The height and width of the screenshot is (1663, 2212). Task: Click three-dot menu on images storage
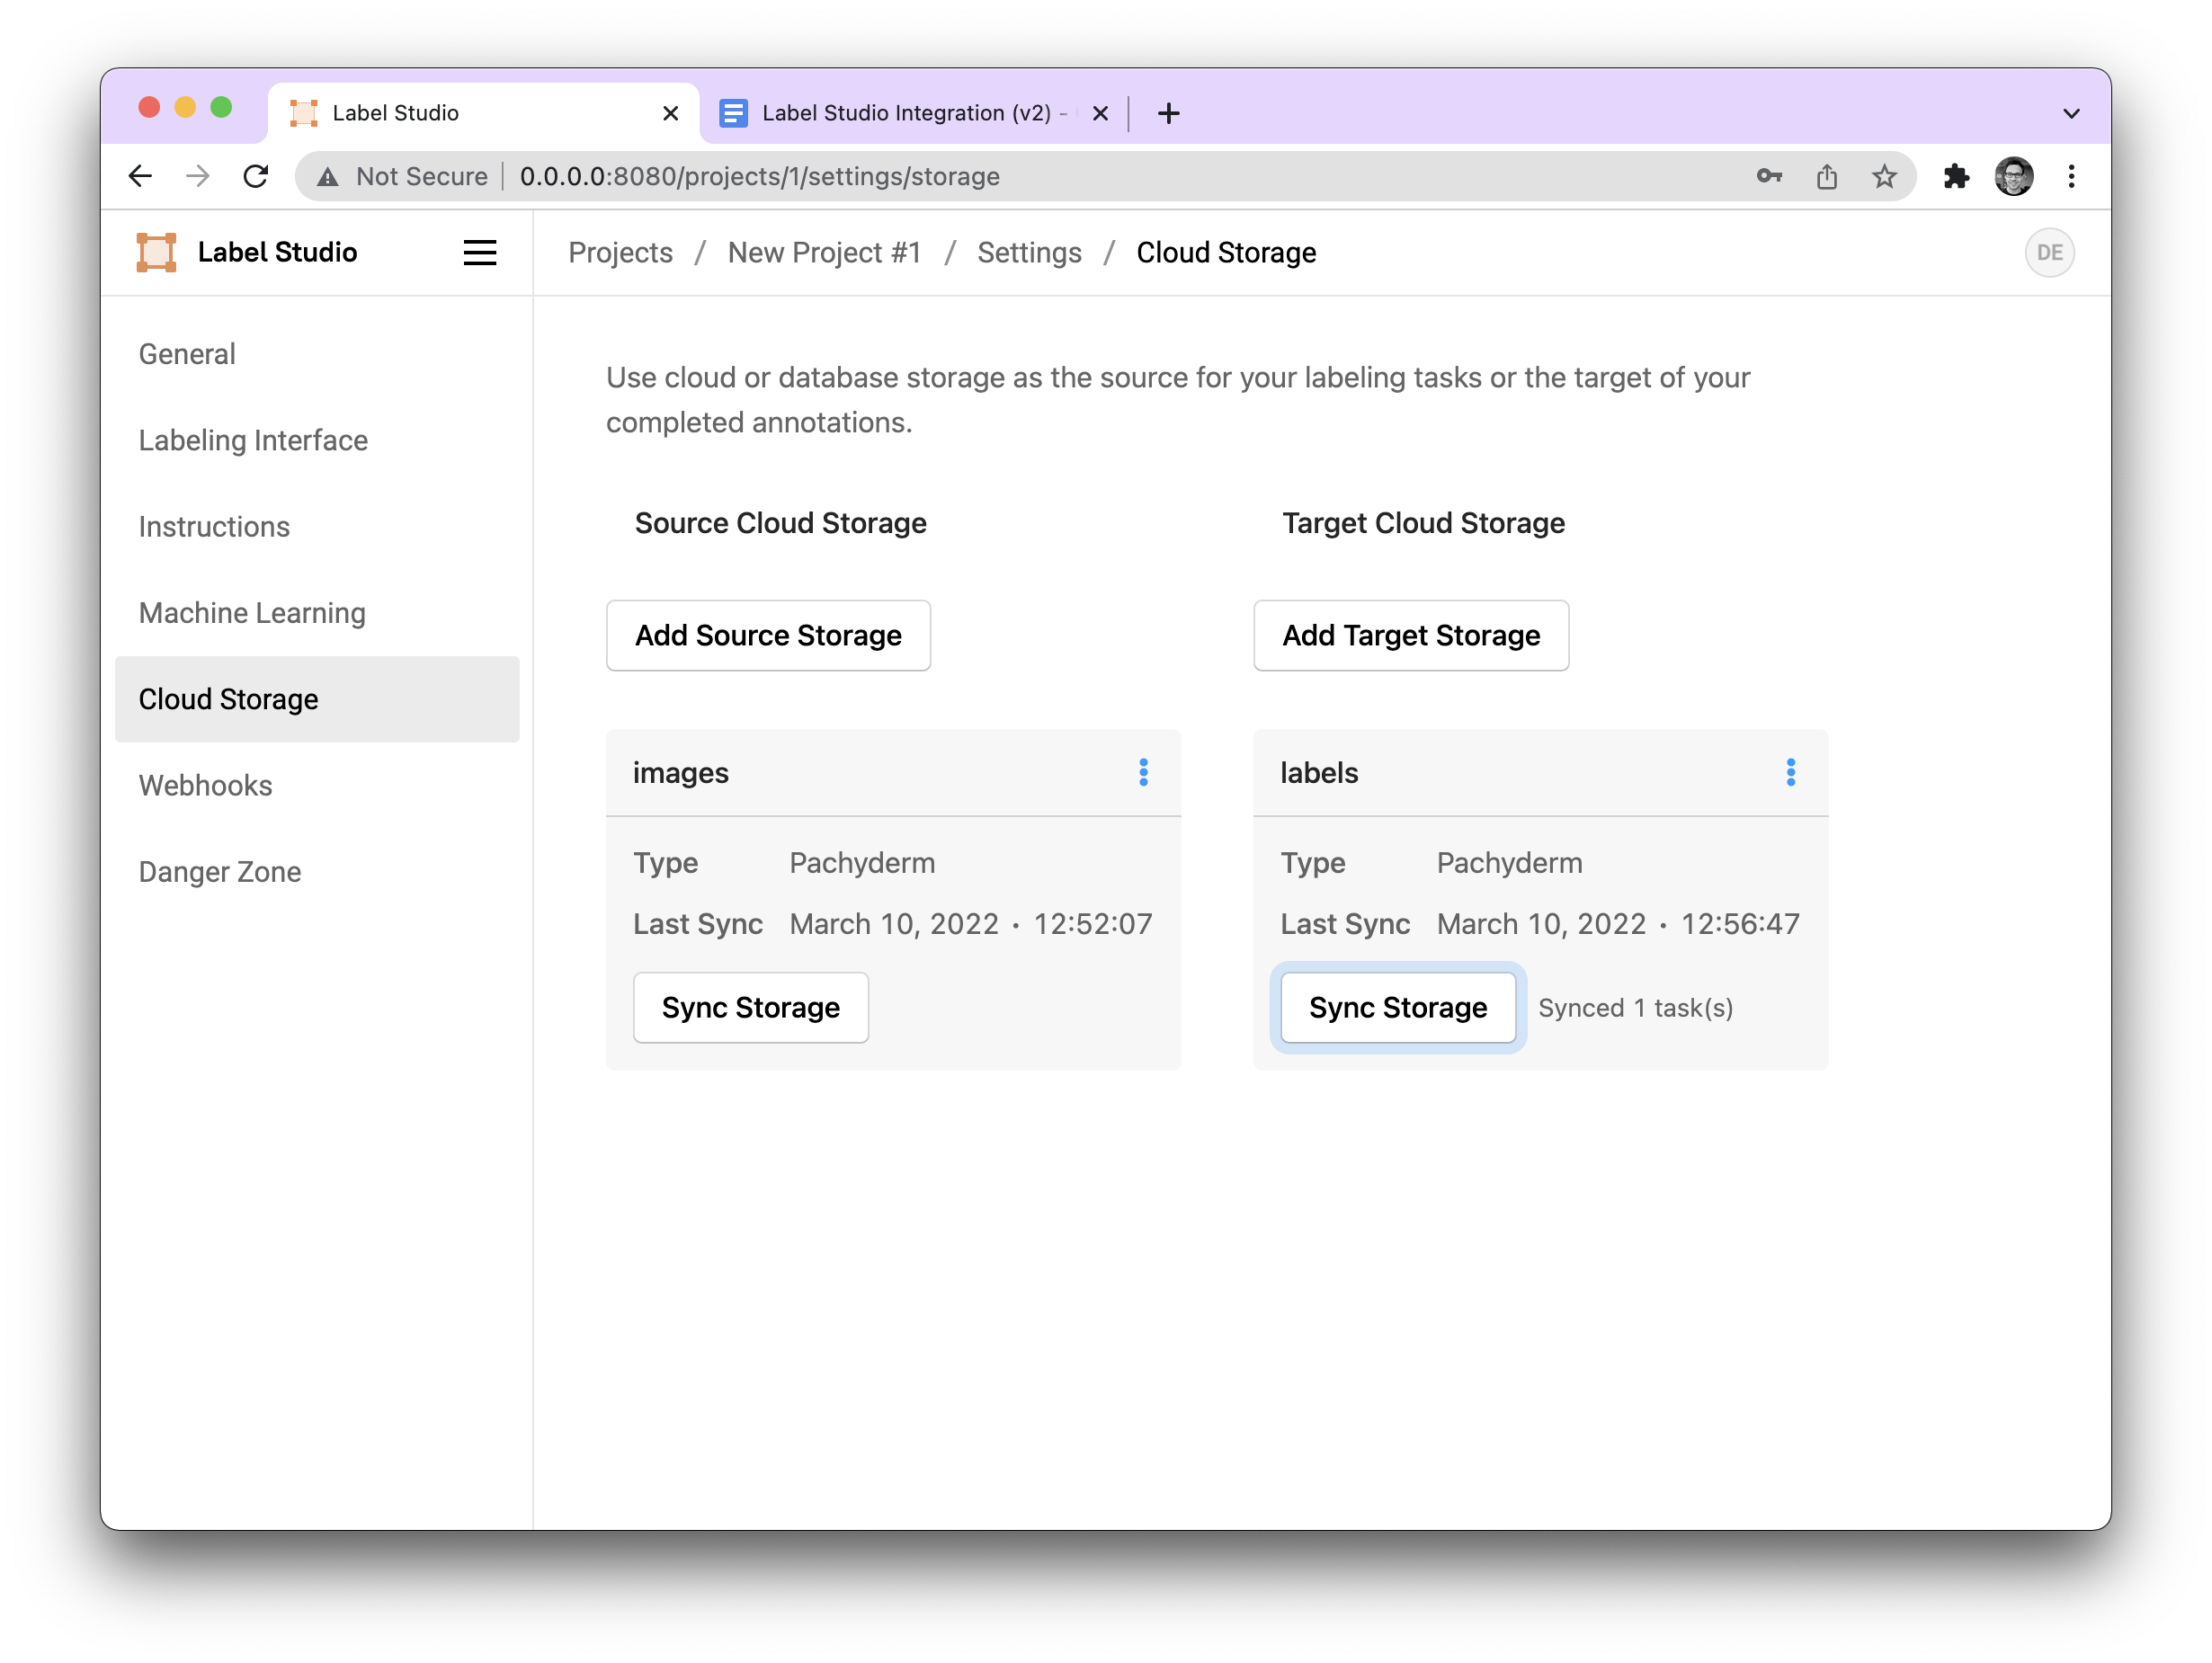pyautogui.click(x=1145, y=772)
